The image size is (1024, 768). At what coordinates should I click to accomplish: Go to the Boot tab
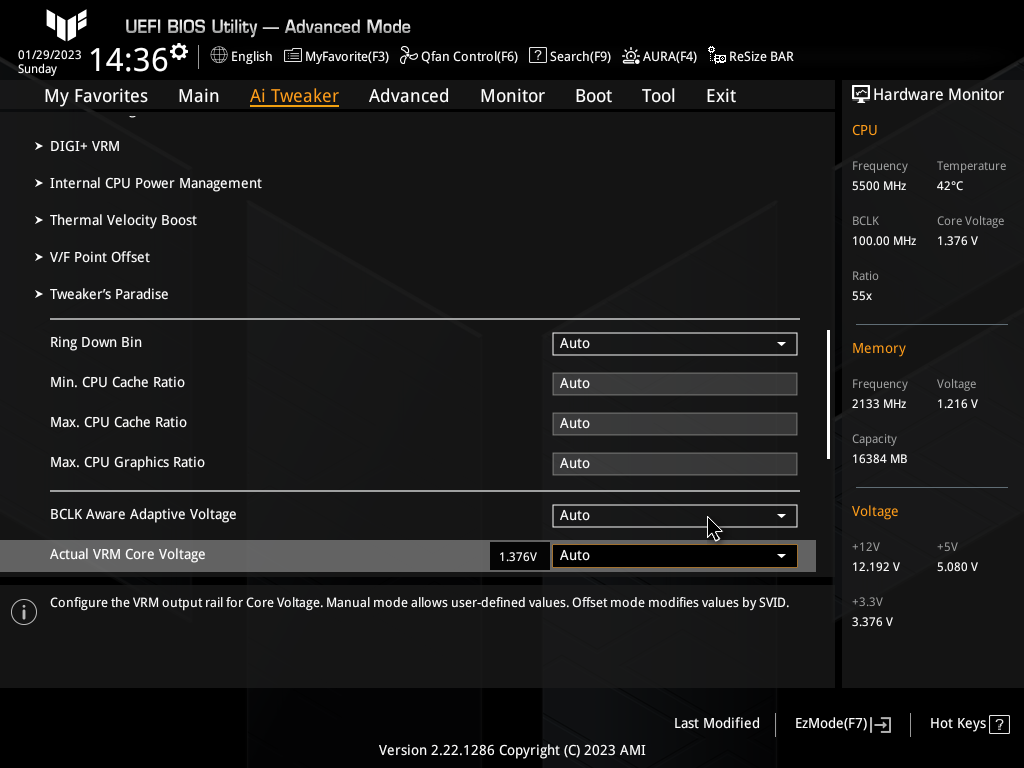click(x=594, y=96)
